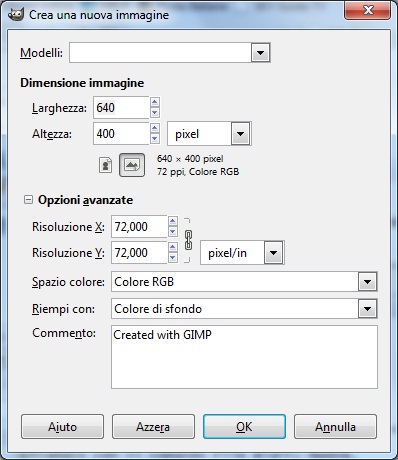Click the Modelli text field

pos(160,53)
